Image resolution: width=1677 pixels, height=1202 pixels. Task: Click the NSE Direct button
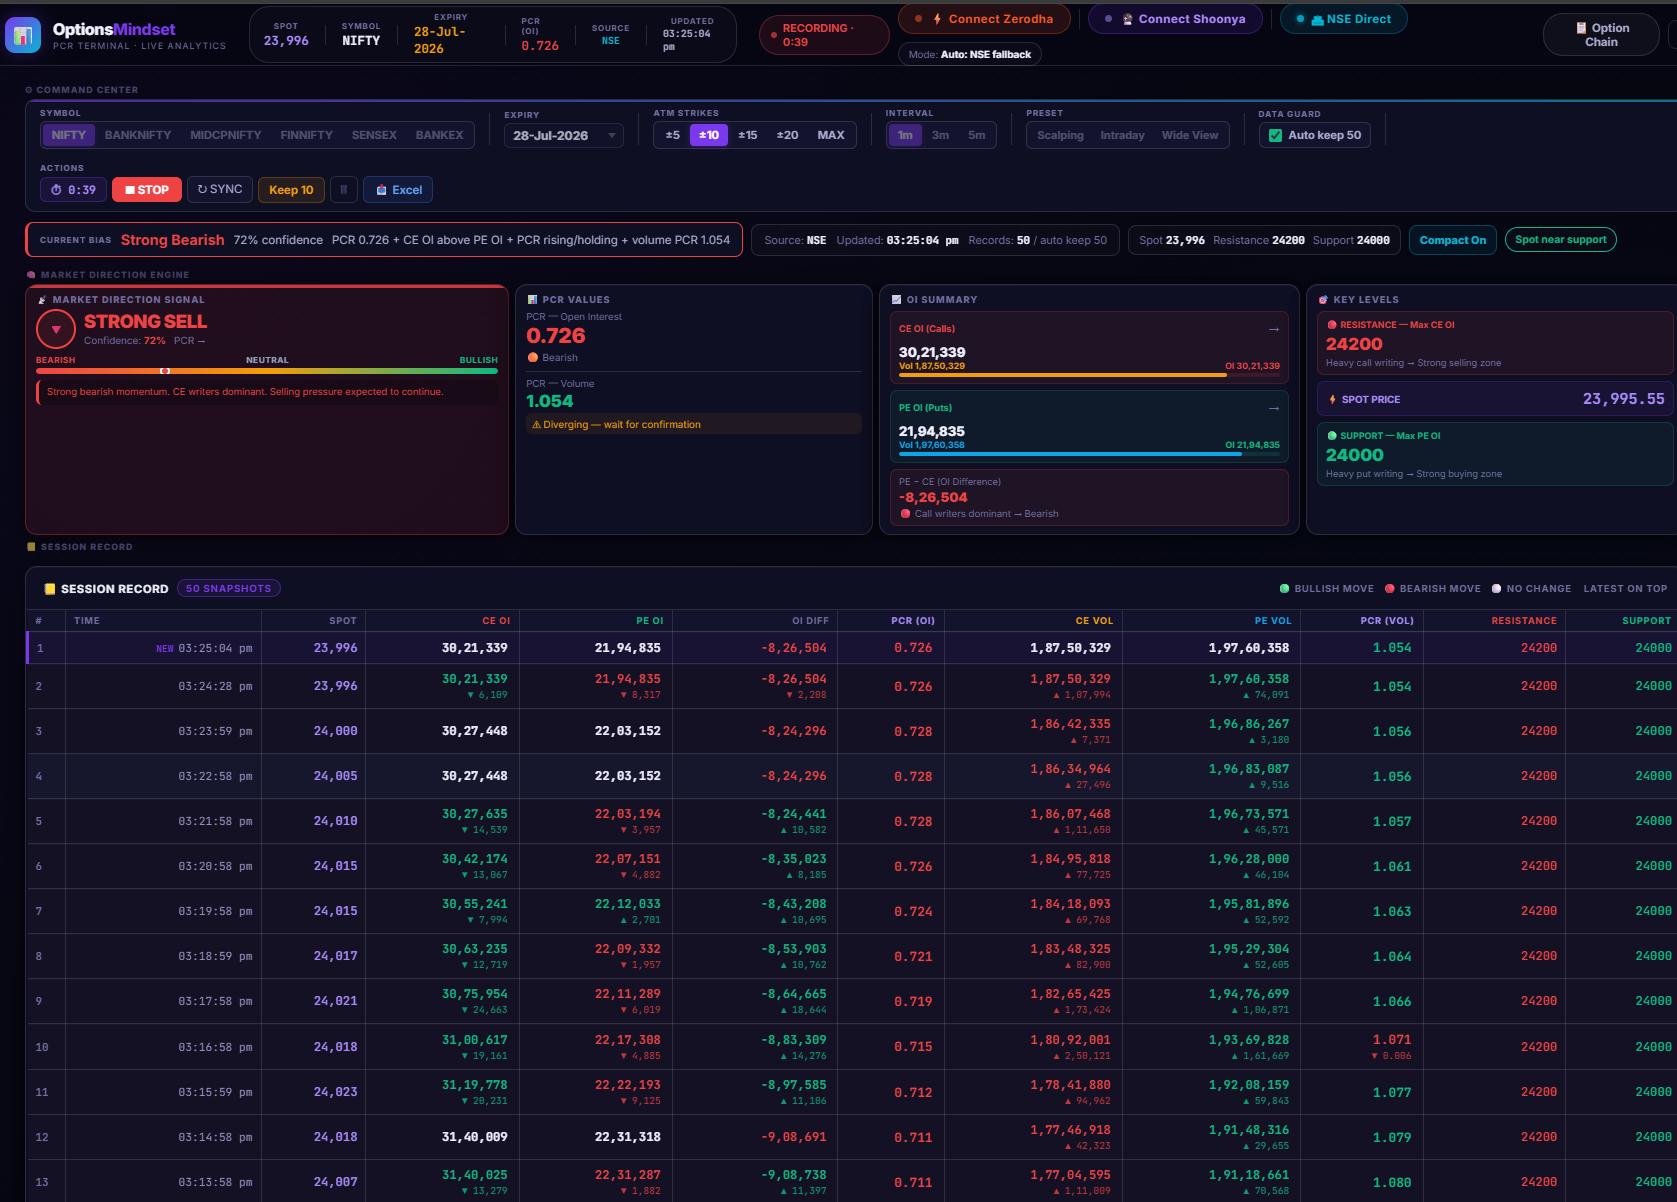pos(1343,19)
